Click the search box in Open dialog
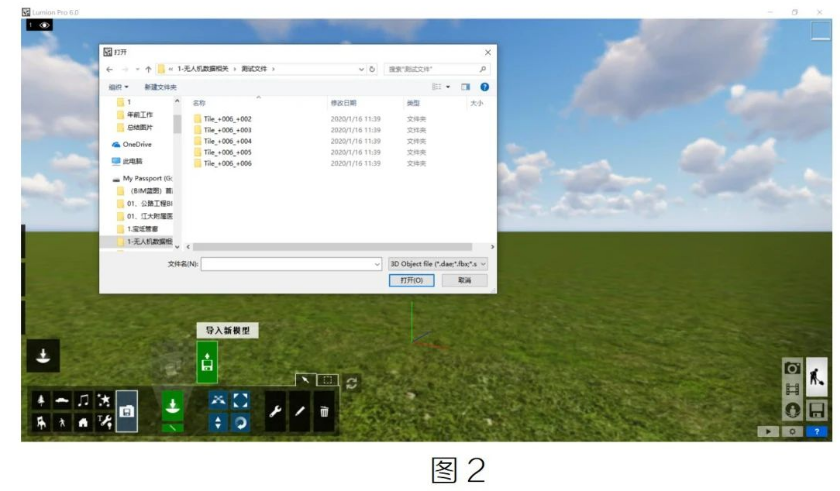Viewport: 840px width, 491px height. coord(436,69)
